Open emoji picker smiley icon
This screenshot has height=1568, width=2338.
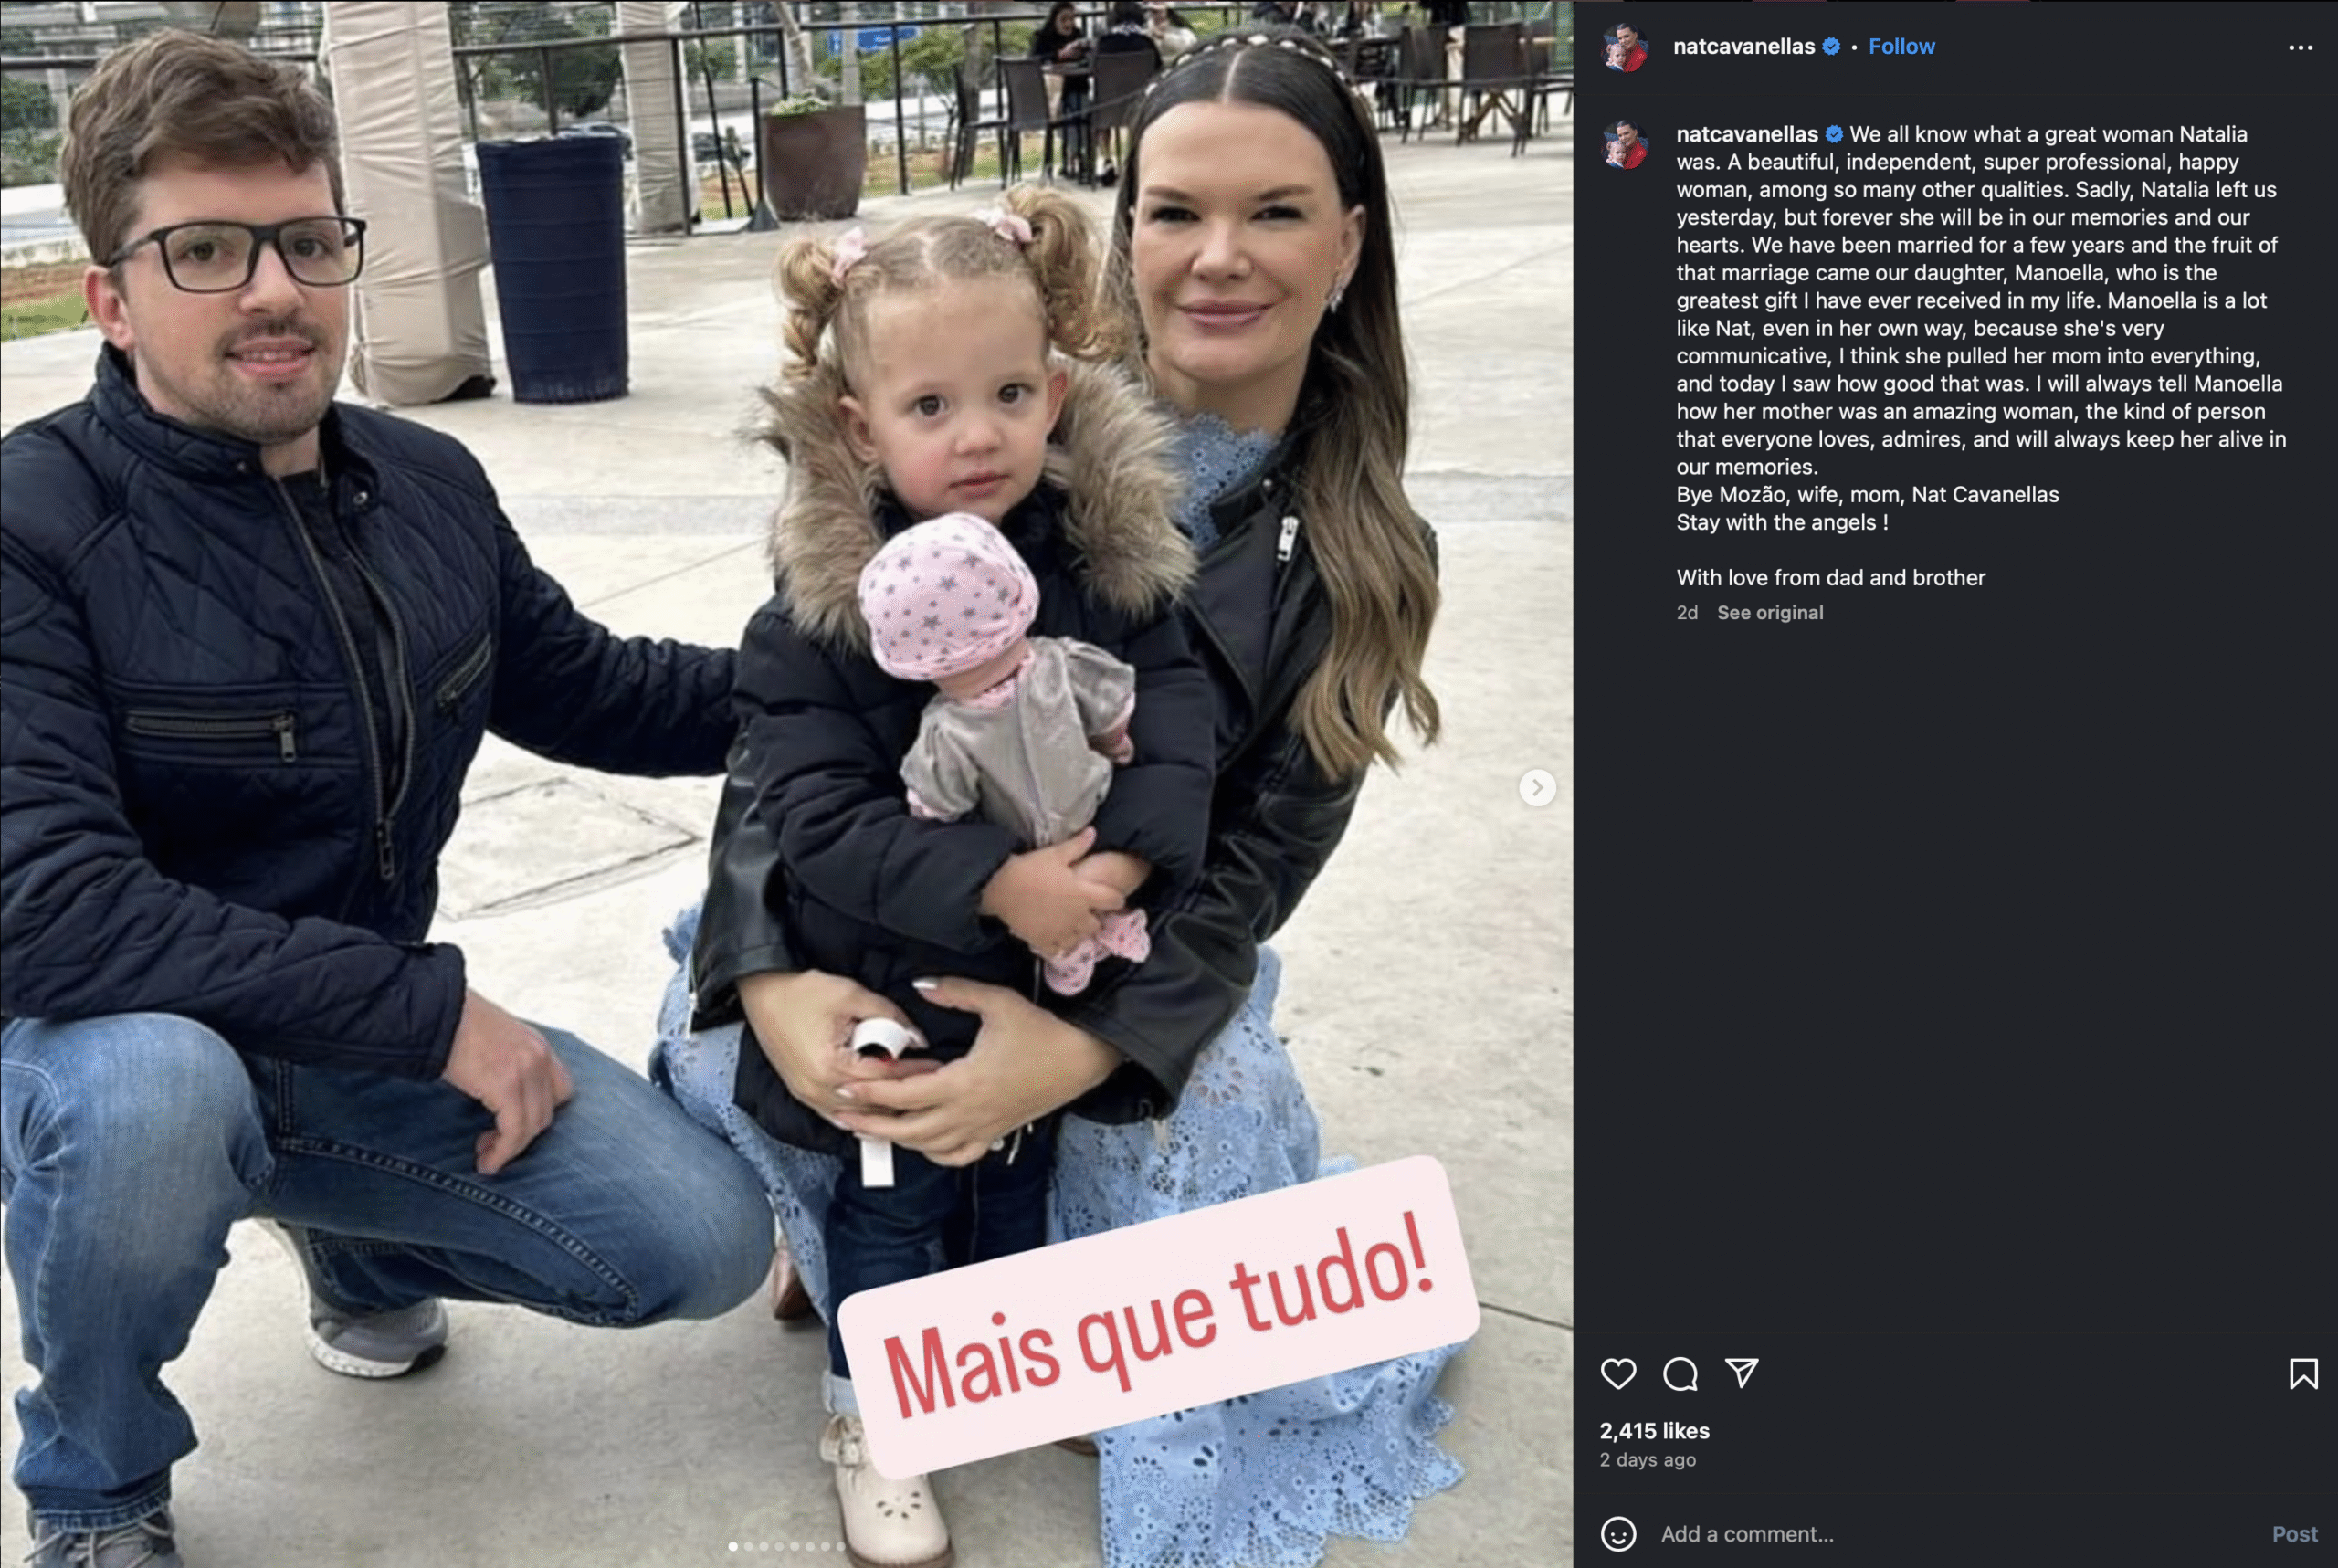tap(1618, 1533)
